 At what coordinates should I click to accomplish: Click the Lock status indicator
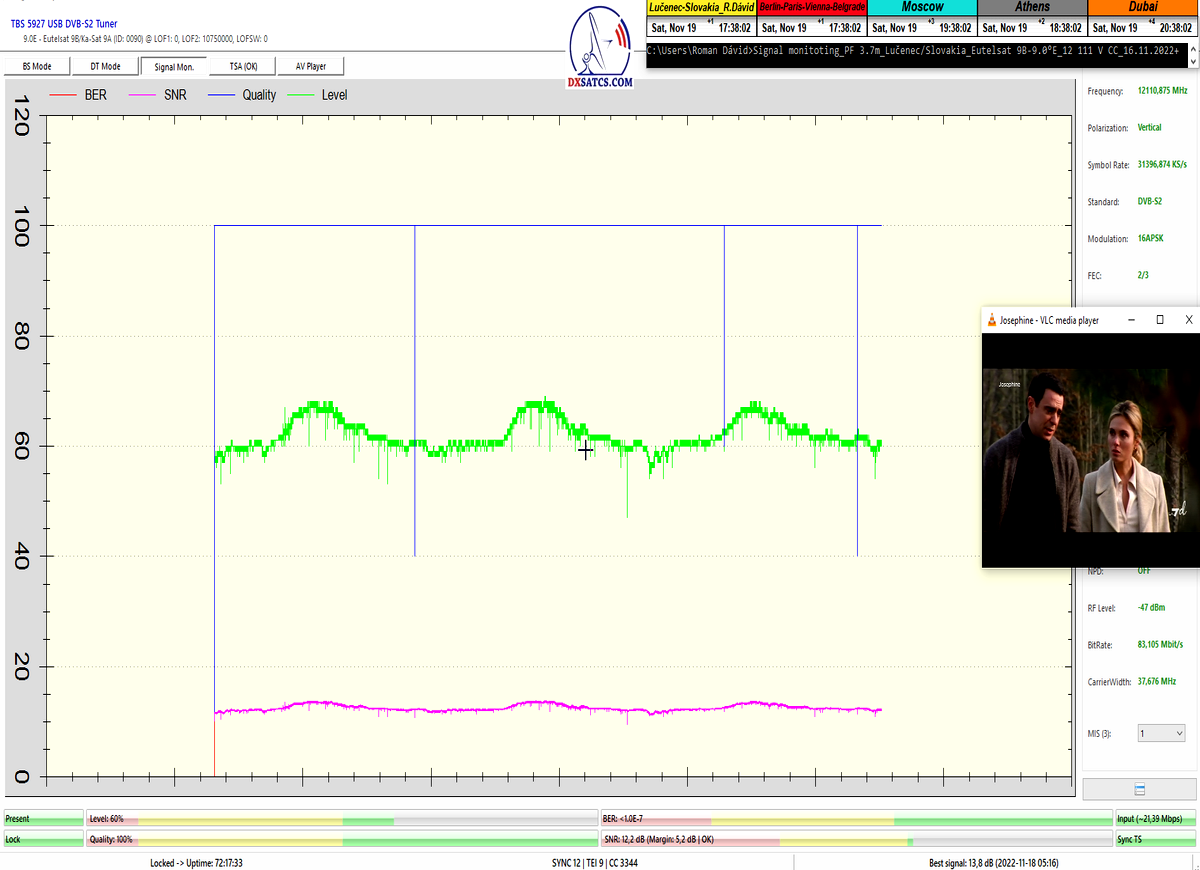[43, 839]
